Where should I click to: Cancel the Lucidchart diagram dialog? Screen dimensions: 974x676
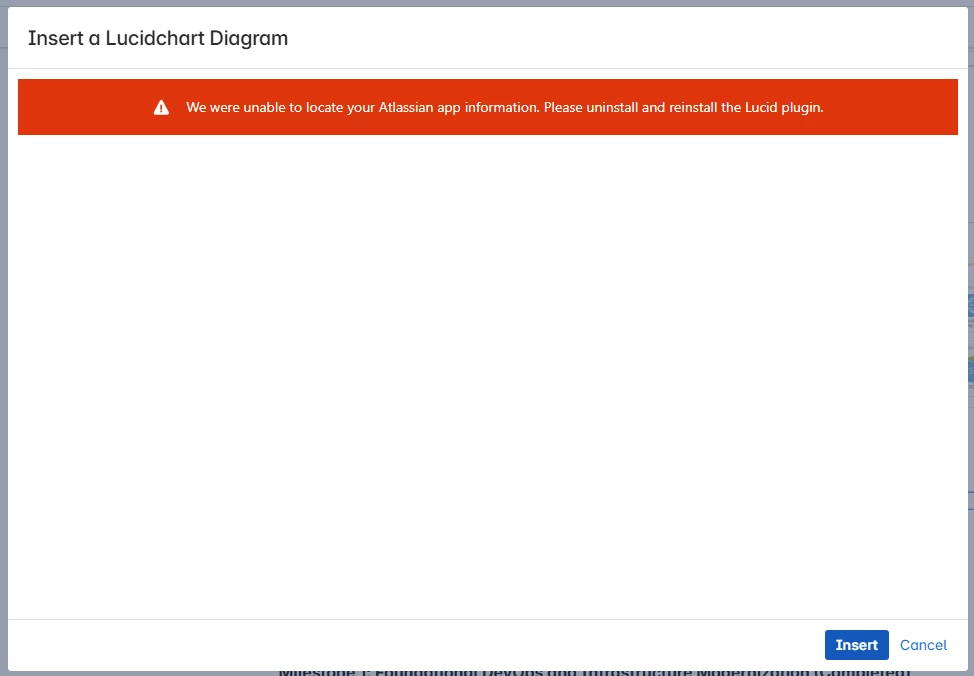pyautogui.click(x=923, y=645)
